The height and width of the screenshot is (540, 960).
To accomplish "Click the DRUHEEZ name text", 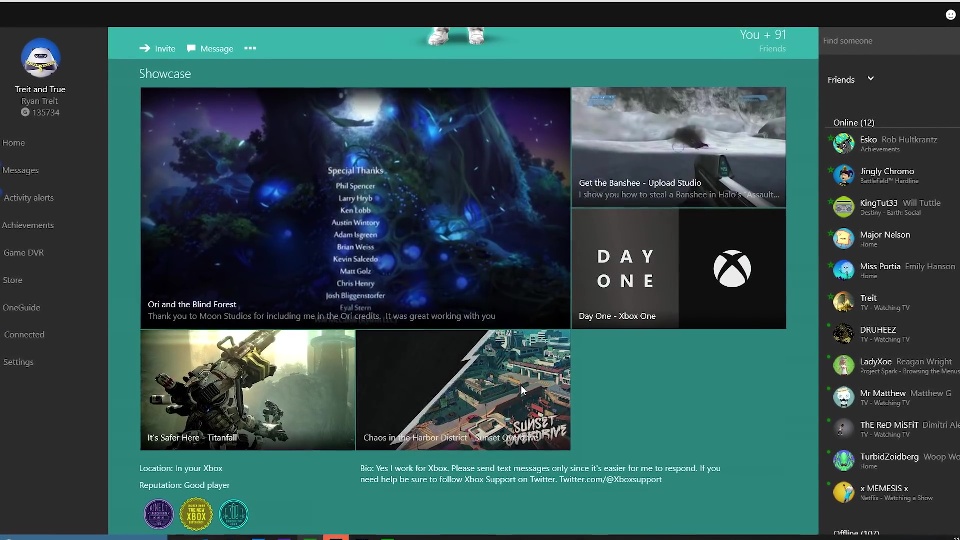I will tap(878, 329).
